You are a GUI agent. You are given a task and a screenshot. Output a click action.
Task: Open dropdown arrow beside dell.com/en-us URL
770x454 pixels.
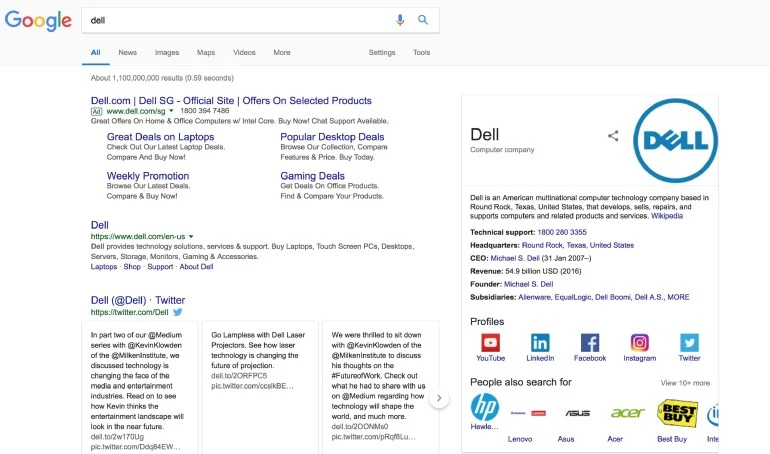pos(191,236)
